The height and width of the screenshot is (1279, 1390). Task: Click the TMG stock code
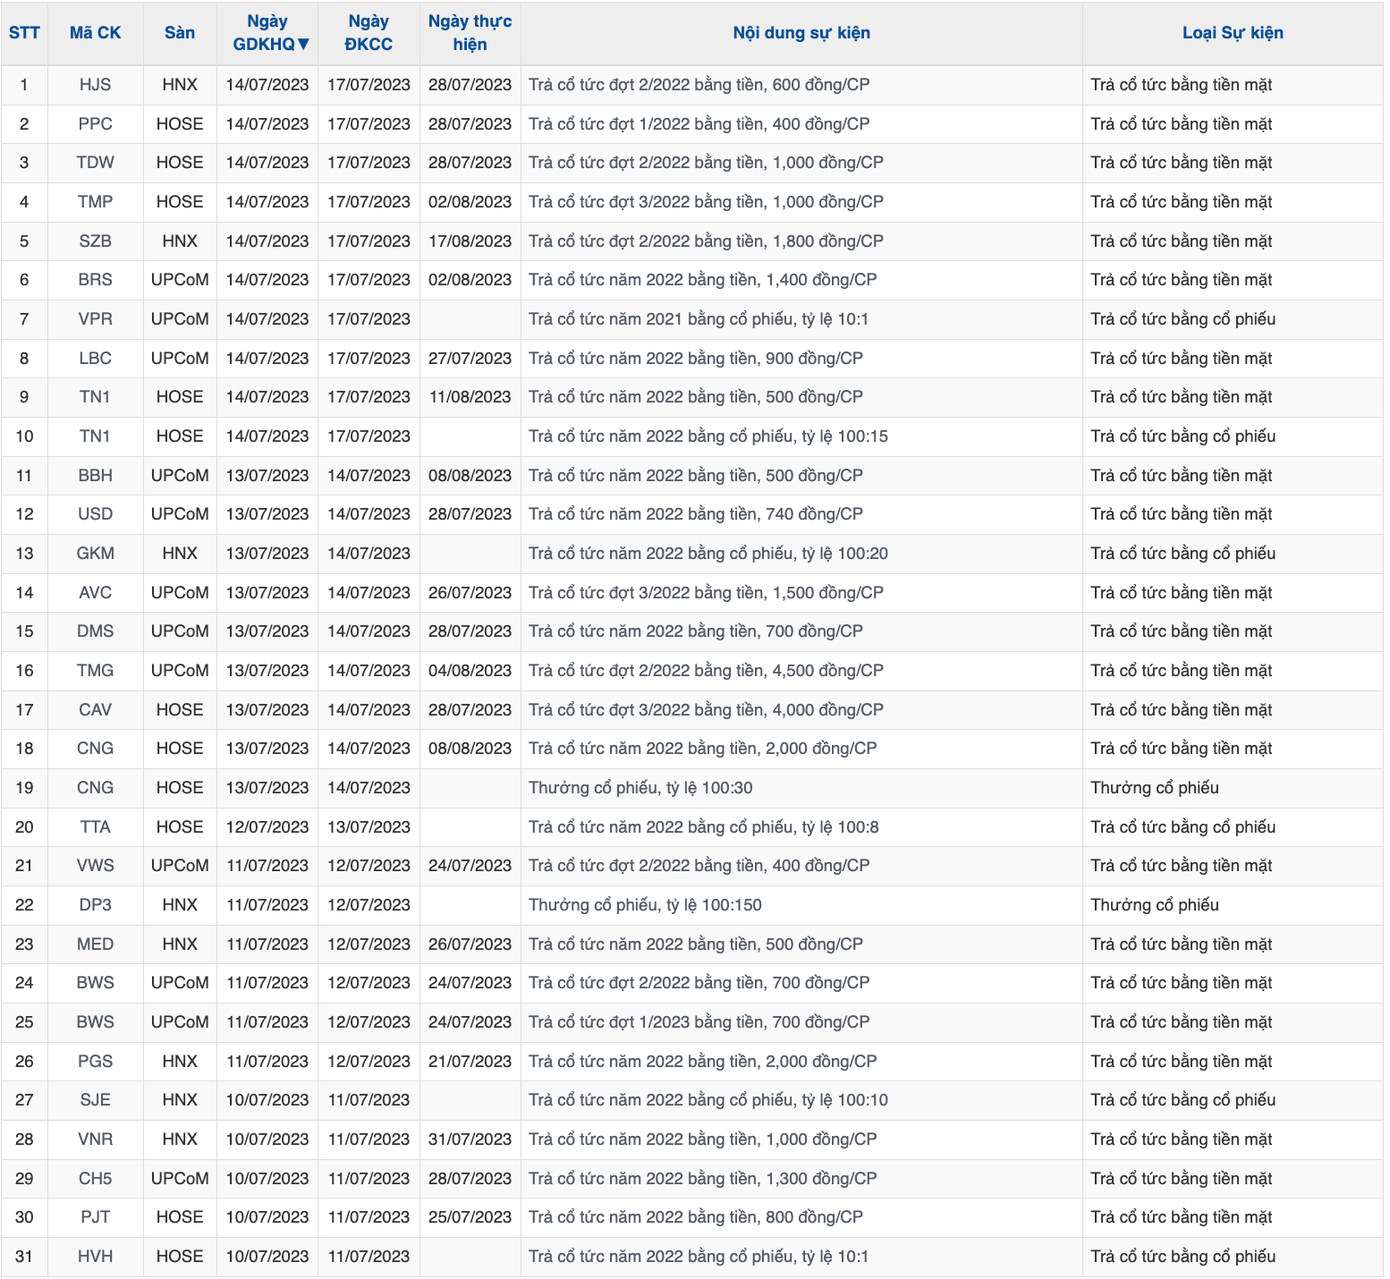point(95,671)
